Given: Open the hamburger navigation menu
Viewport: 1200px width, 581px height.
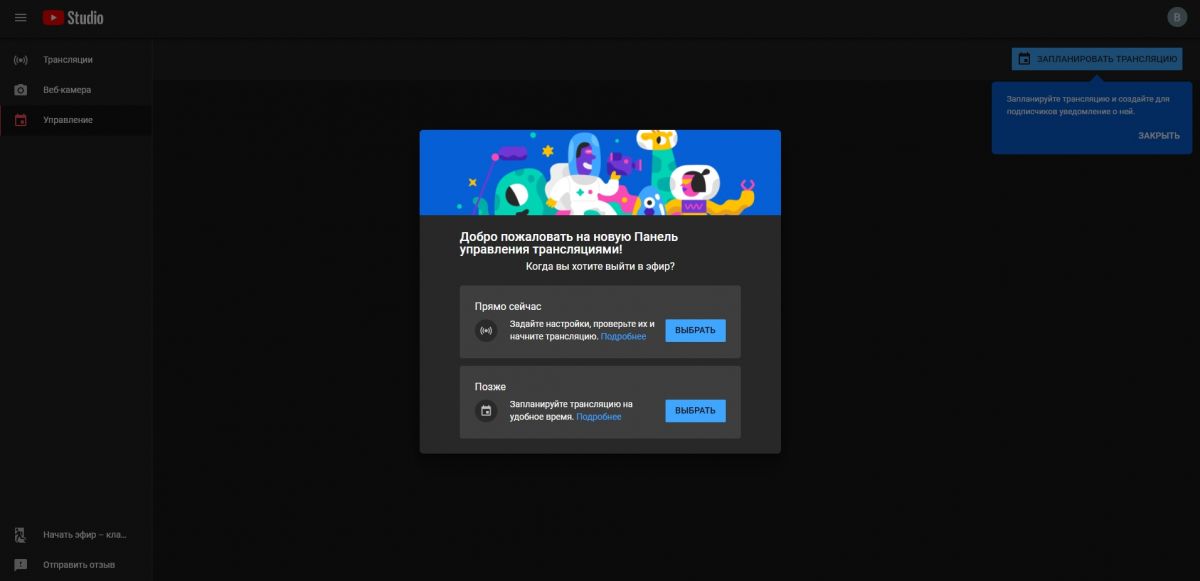Looking at the screenshot, I should pyautogui.click(x=20, y=18).
